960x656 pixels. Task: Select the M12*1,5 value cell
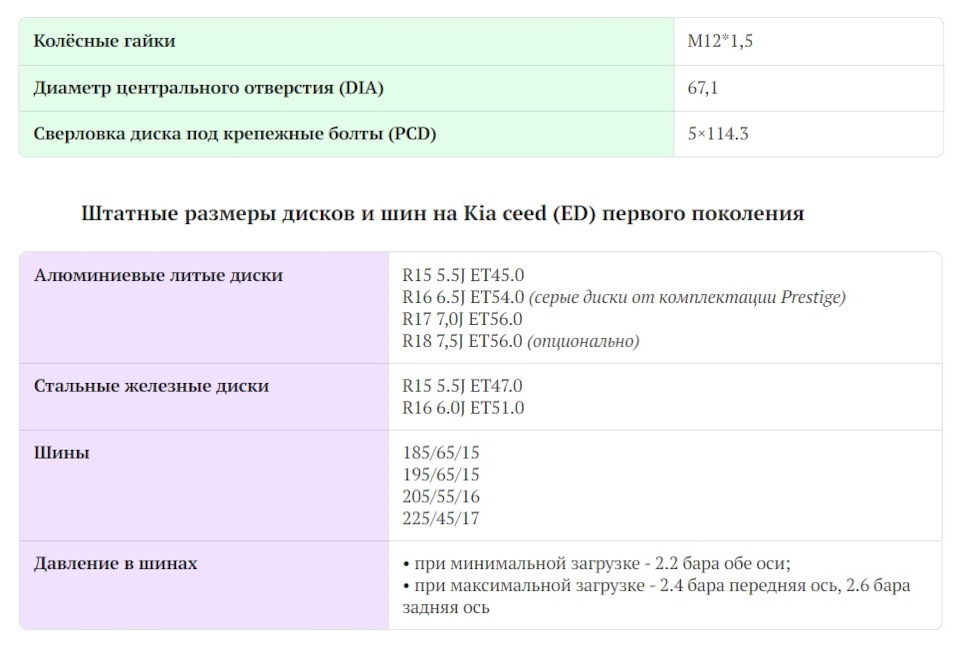[720, 41]
